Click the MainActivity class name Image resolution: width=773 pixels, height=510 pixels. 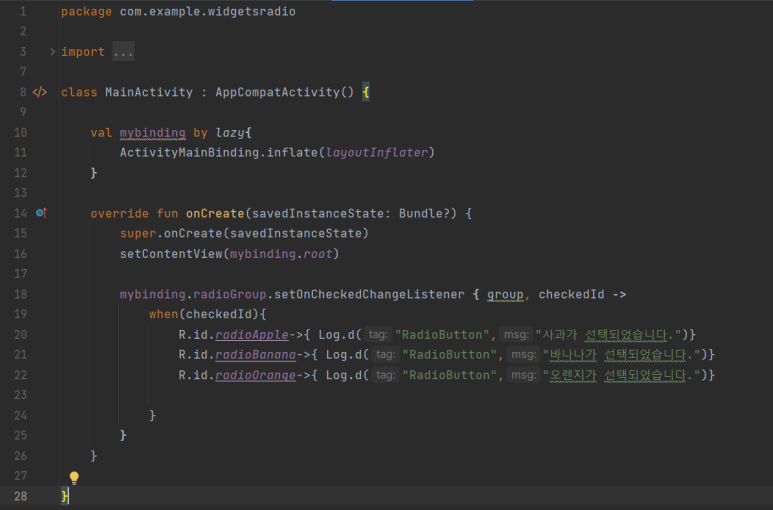(x=149, y=92)
